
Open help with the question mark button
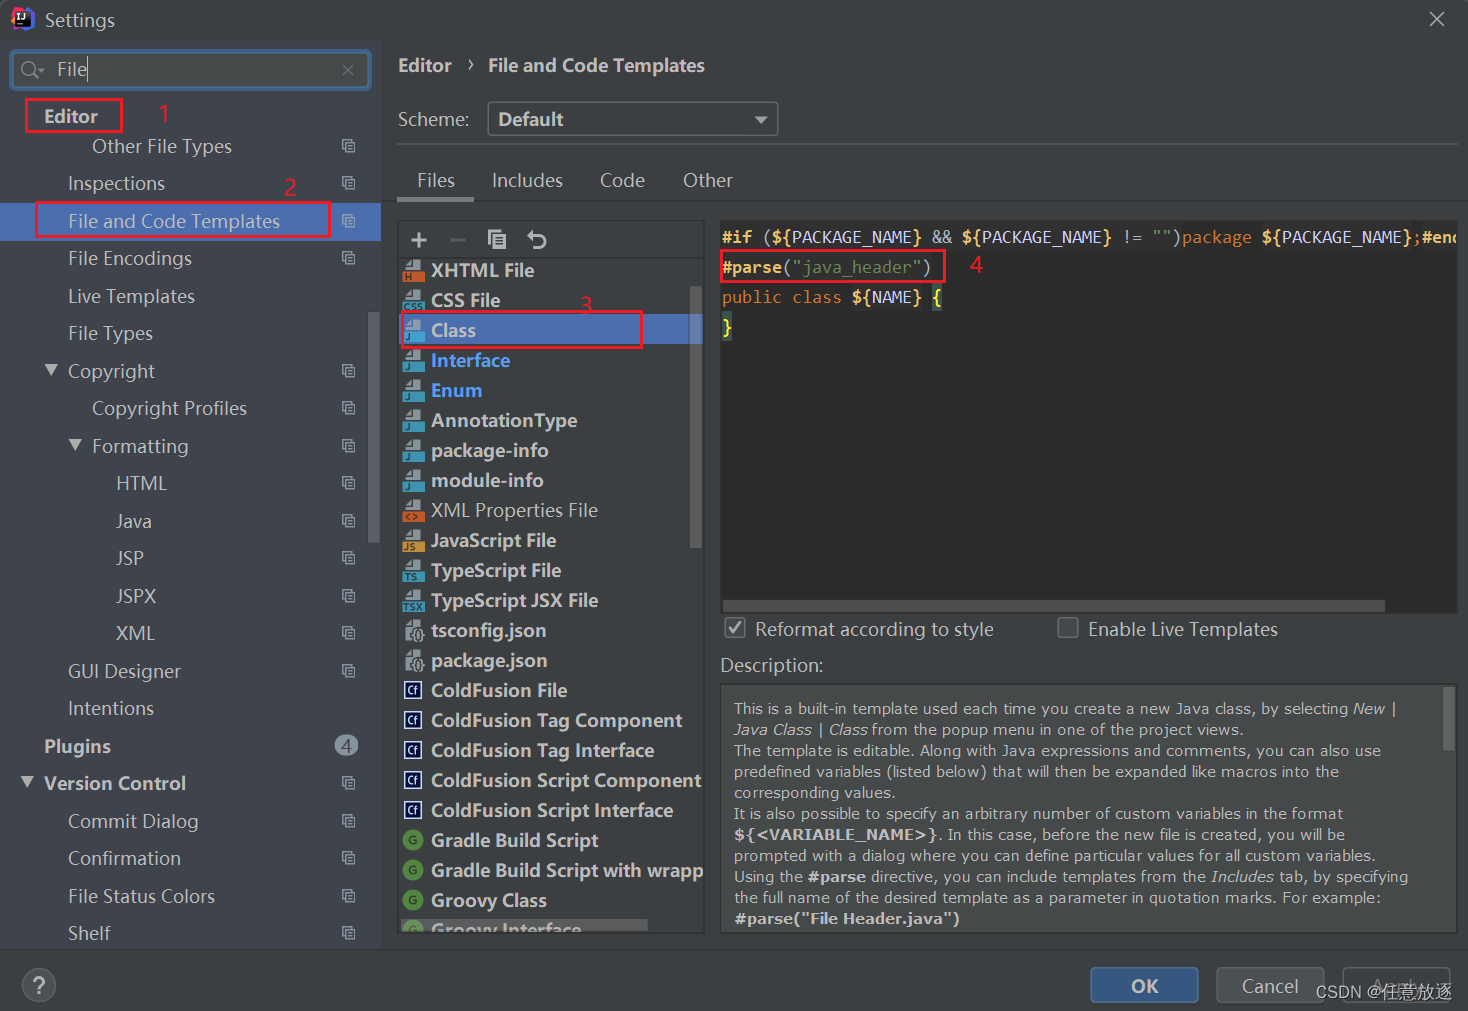39,986
